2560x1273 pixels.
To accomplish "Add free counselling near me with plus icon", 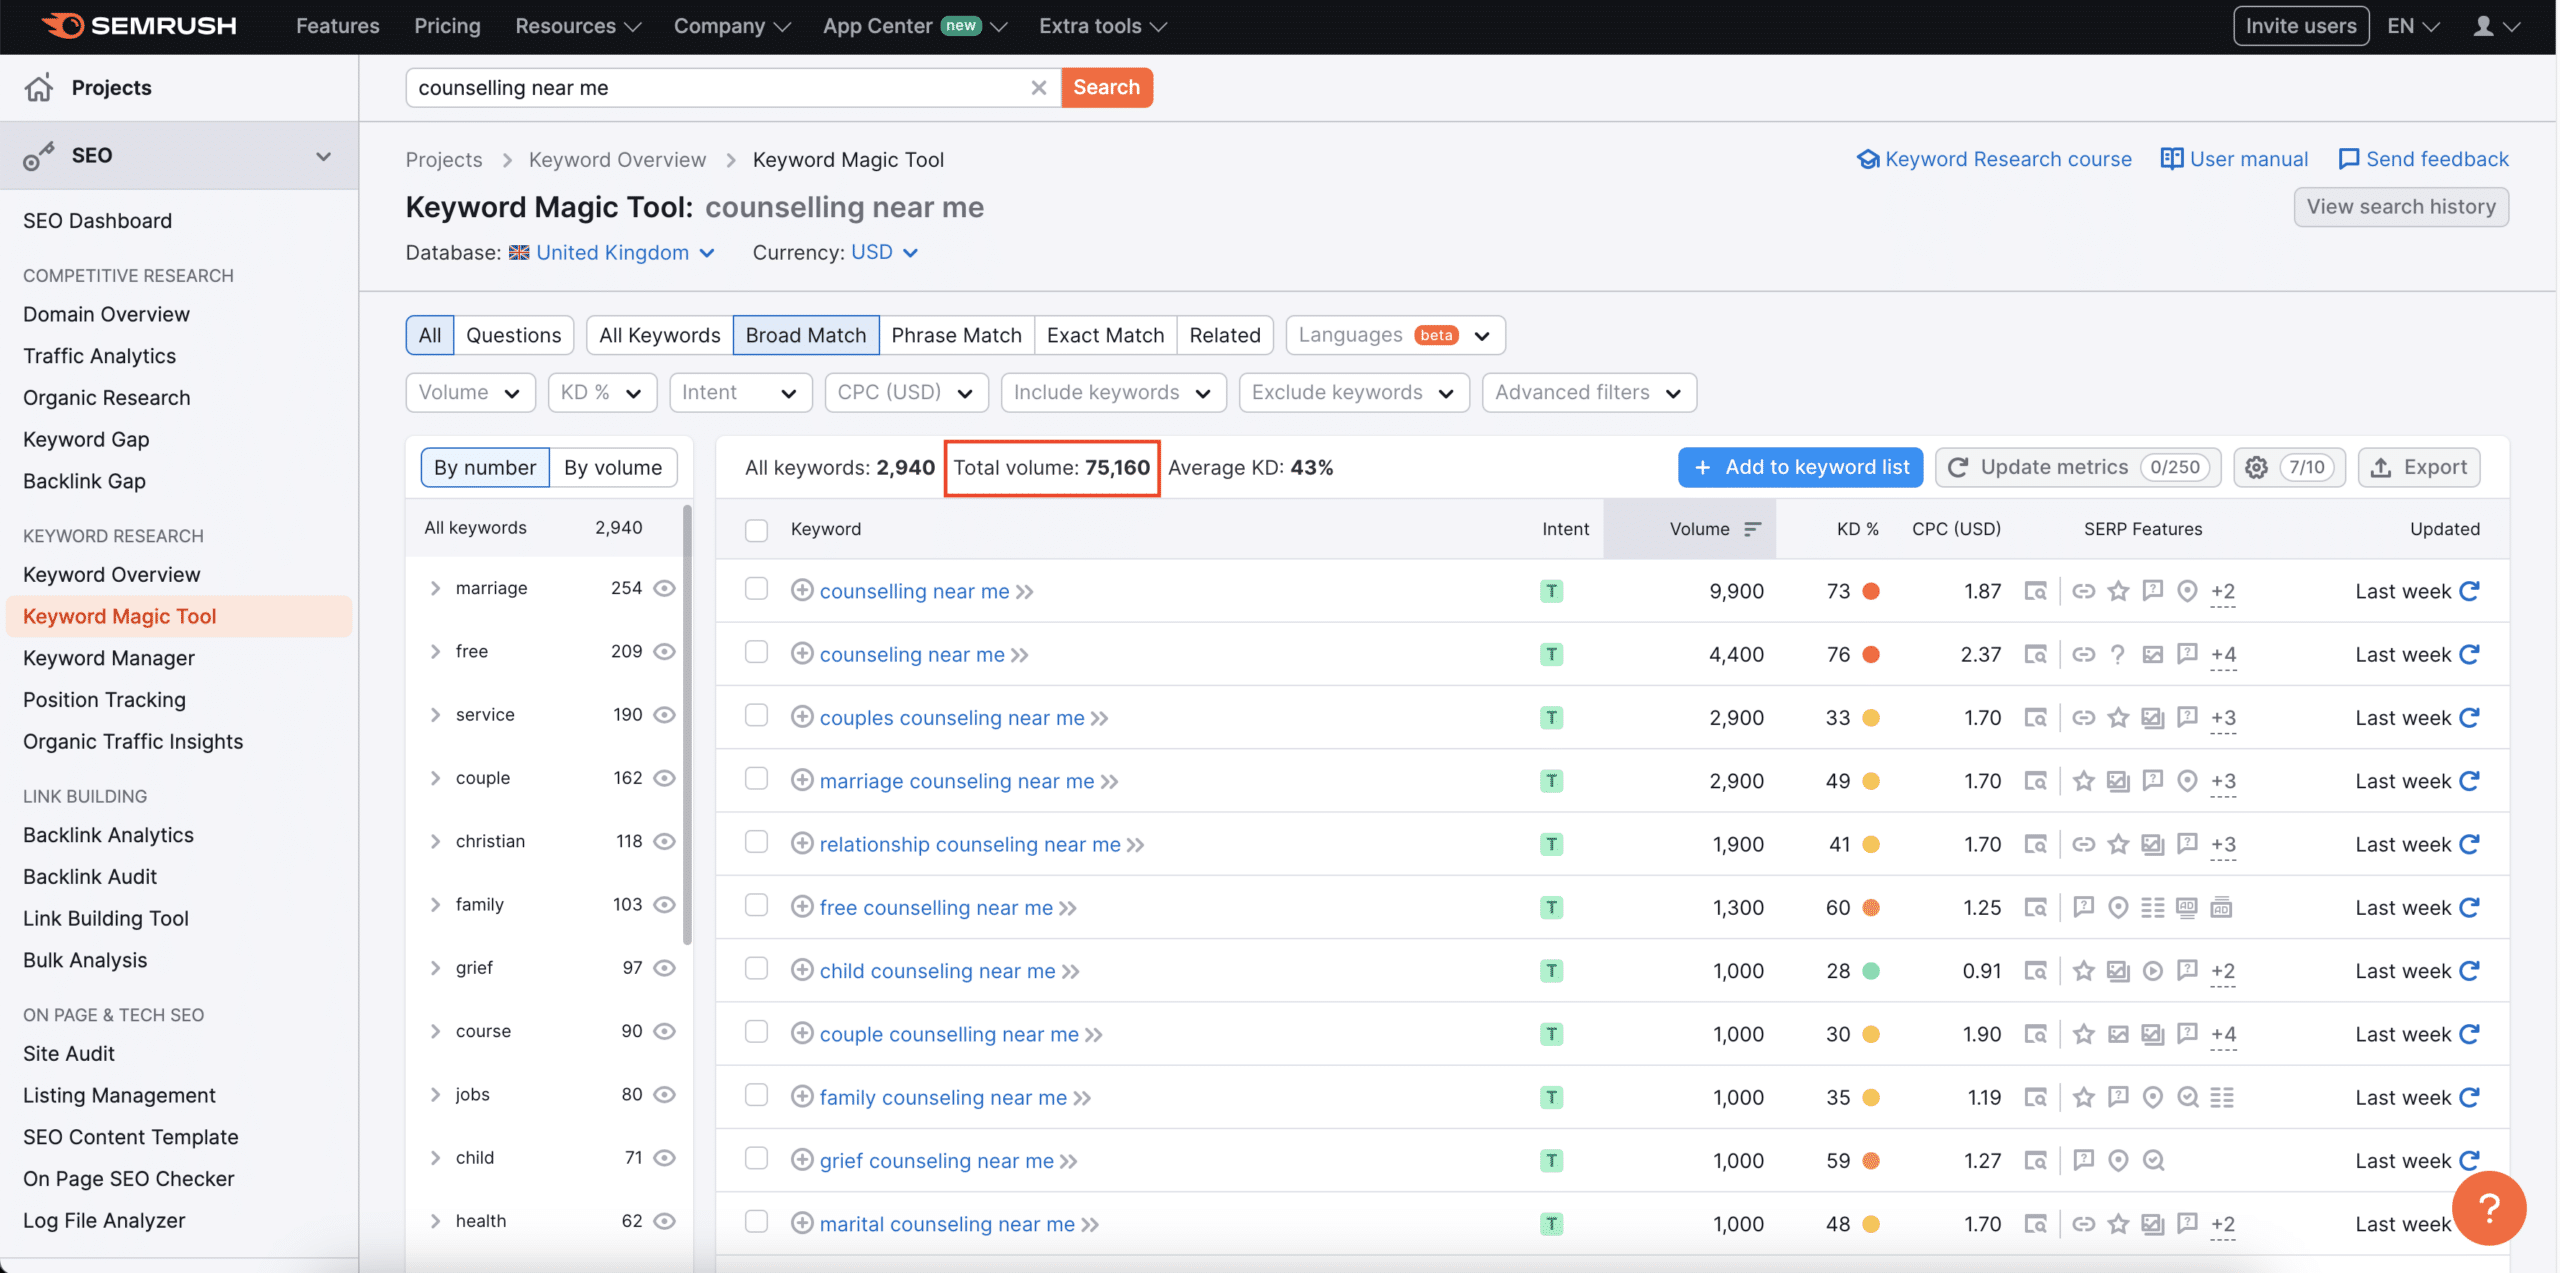I will click(802, 907).
